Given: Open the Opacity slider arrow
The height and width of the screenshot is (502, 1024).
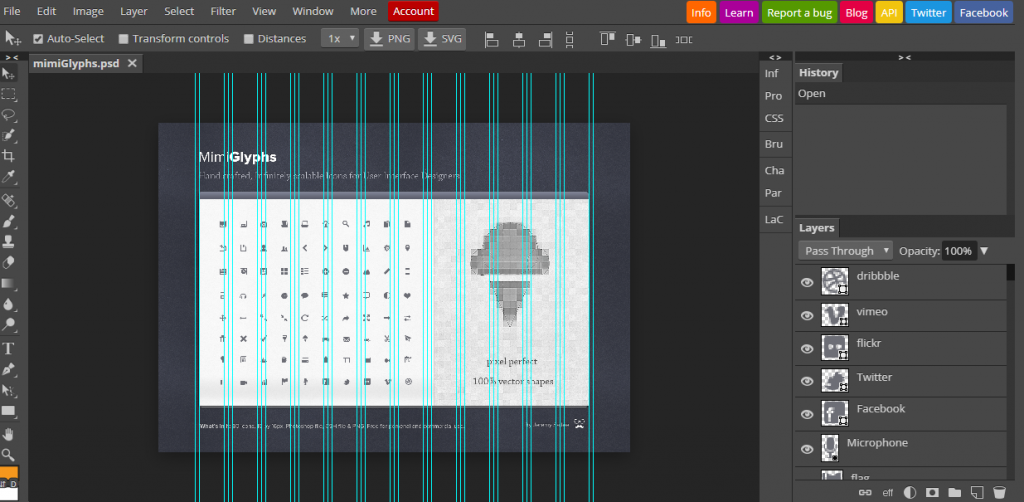Looking at the screenshot, I should pos(984,251).
